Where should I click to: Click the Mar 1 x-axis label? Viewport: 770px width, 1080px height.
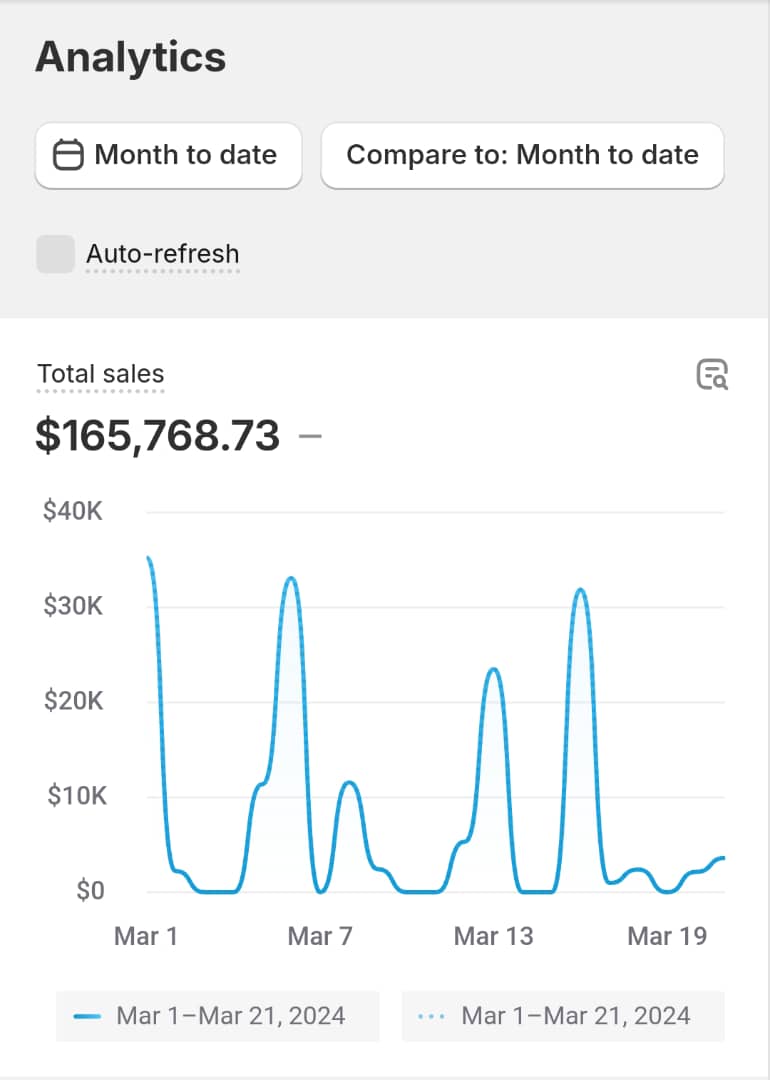pyautogui.click(x=146, y=936)
